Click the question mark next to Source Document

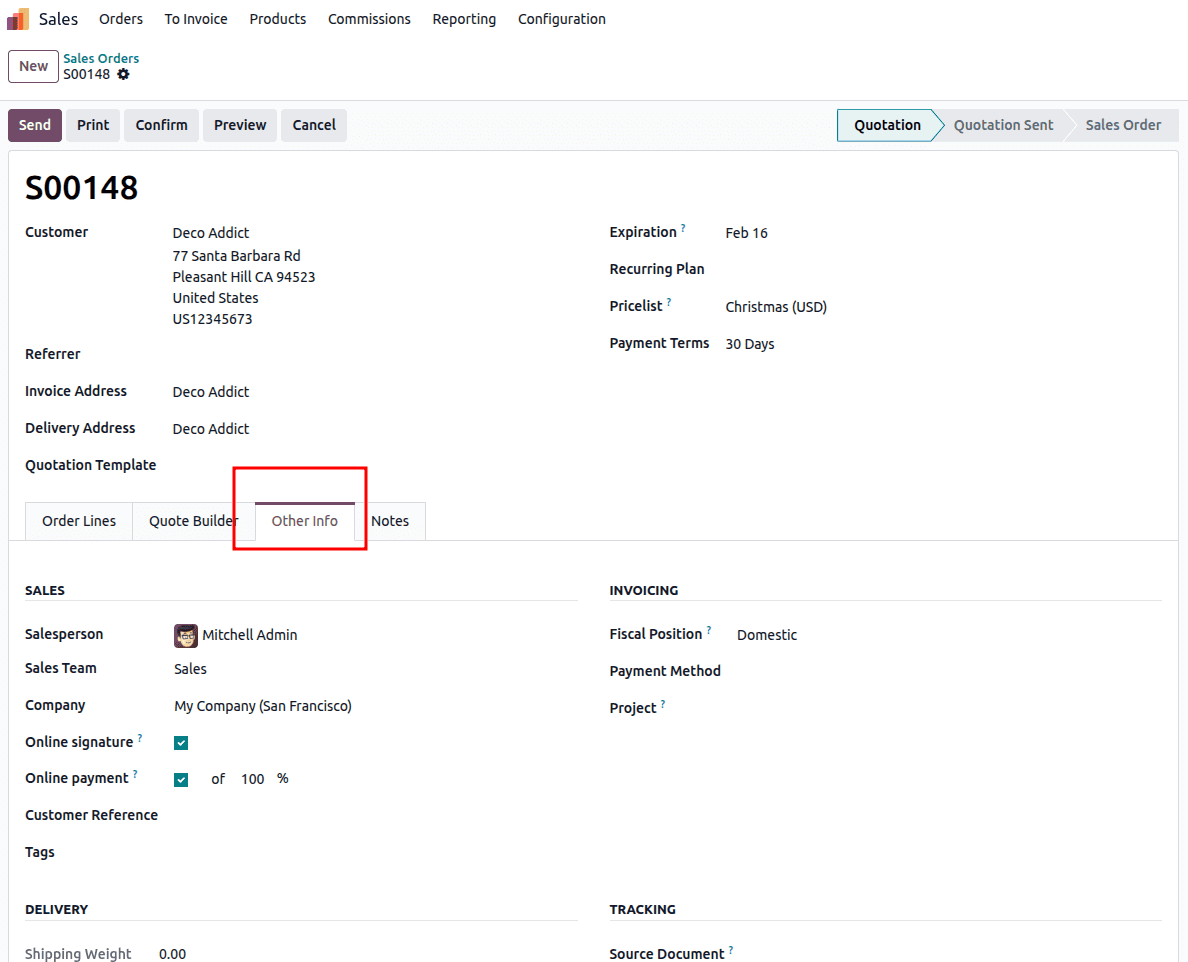pyautogui.click(x=731, y=948)
